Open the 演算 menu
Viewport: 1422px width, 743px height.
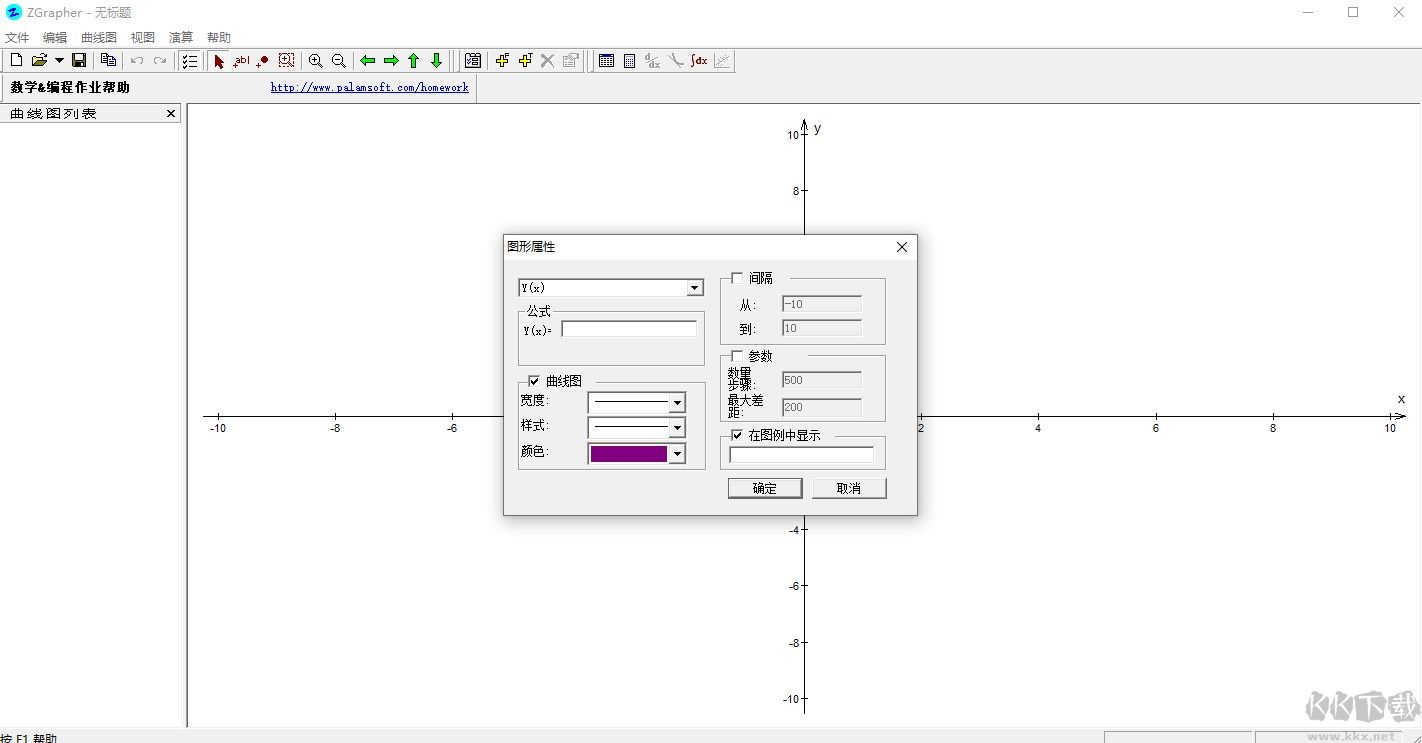coord(181,37)
